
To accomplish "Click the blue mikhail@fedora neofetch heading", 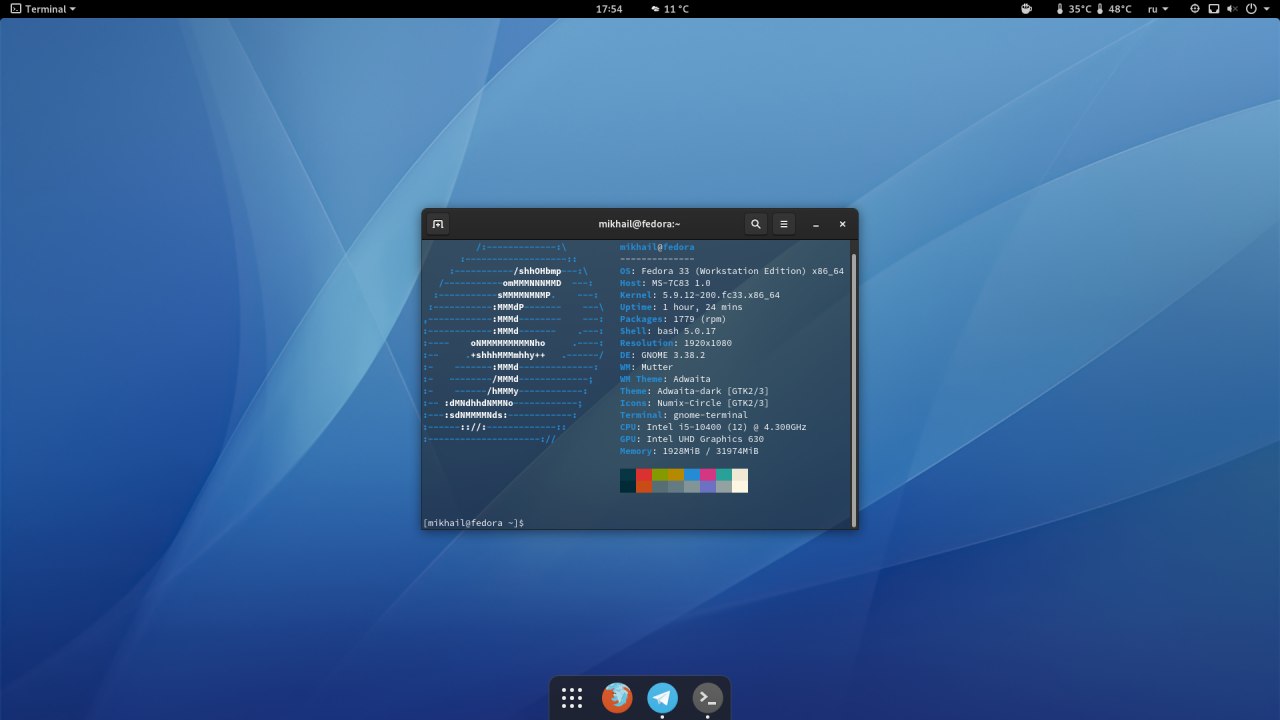I will click(x=657, y=247).
